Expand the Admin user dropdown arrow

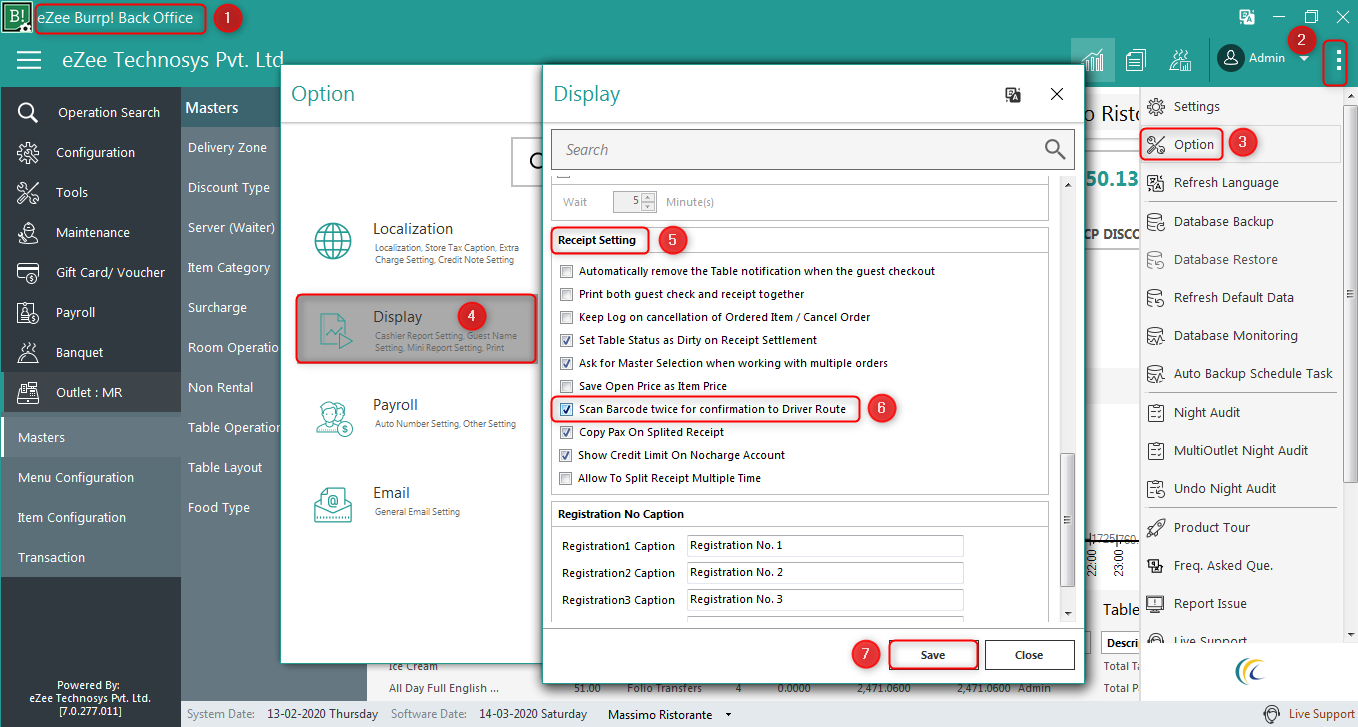click(x=1304, y=59)
